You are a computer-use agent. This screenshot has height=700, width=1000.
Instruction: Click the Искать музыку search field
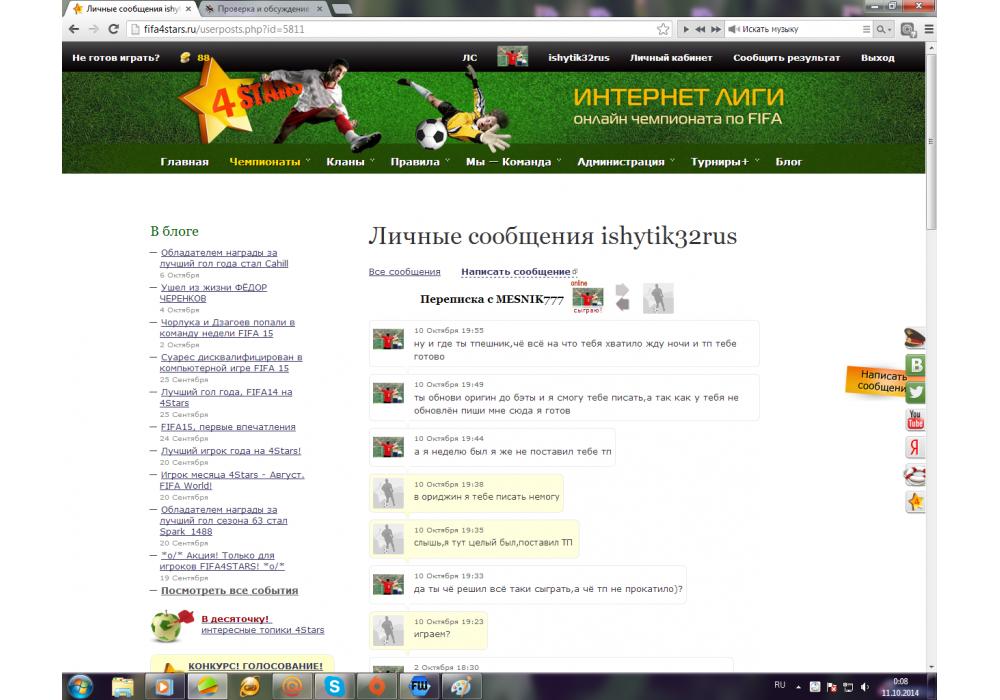(795, 29)
